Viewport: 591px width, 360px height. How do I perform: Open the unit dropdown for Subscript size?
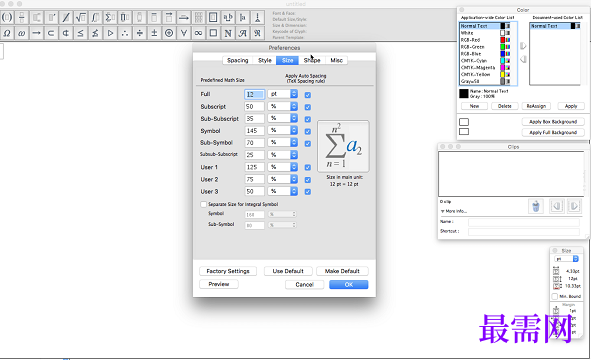point(283,106)
